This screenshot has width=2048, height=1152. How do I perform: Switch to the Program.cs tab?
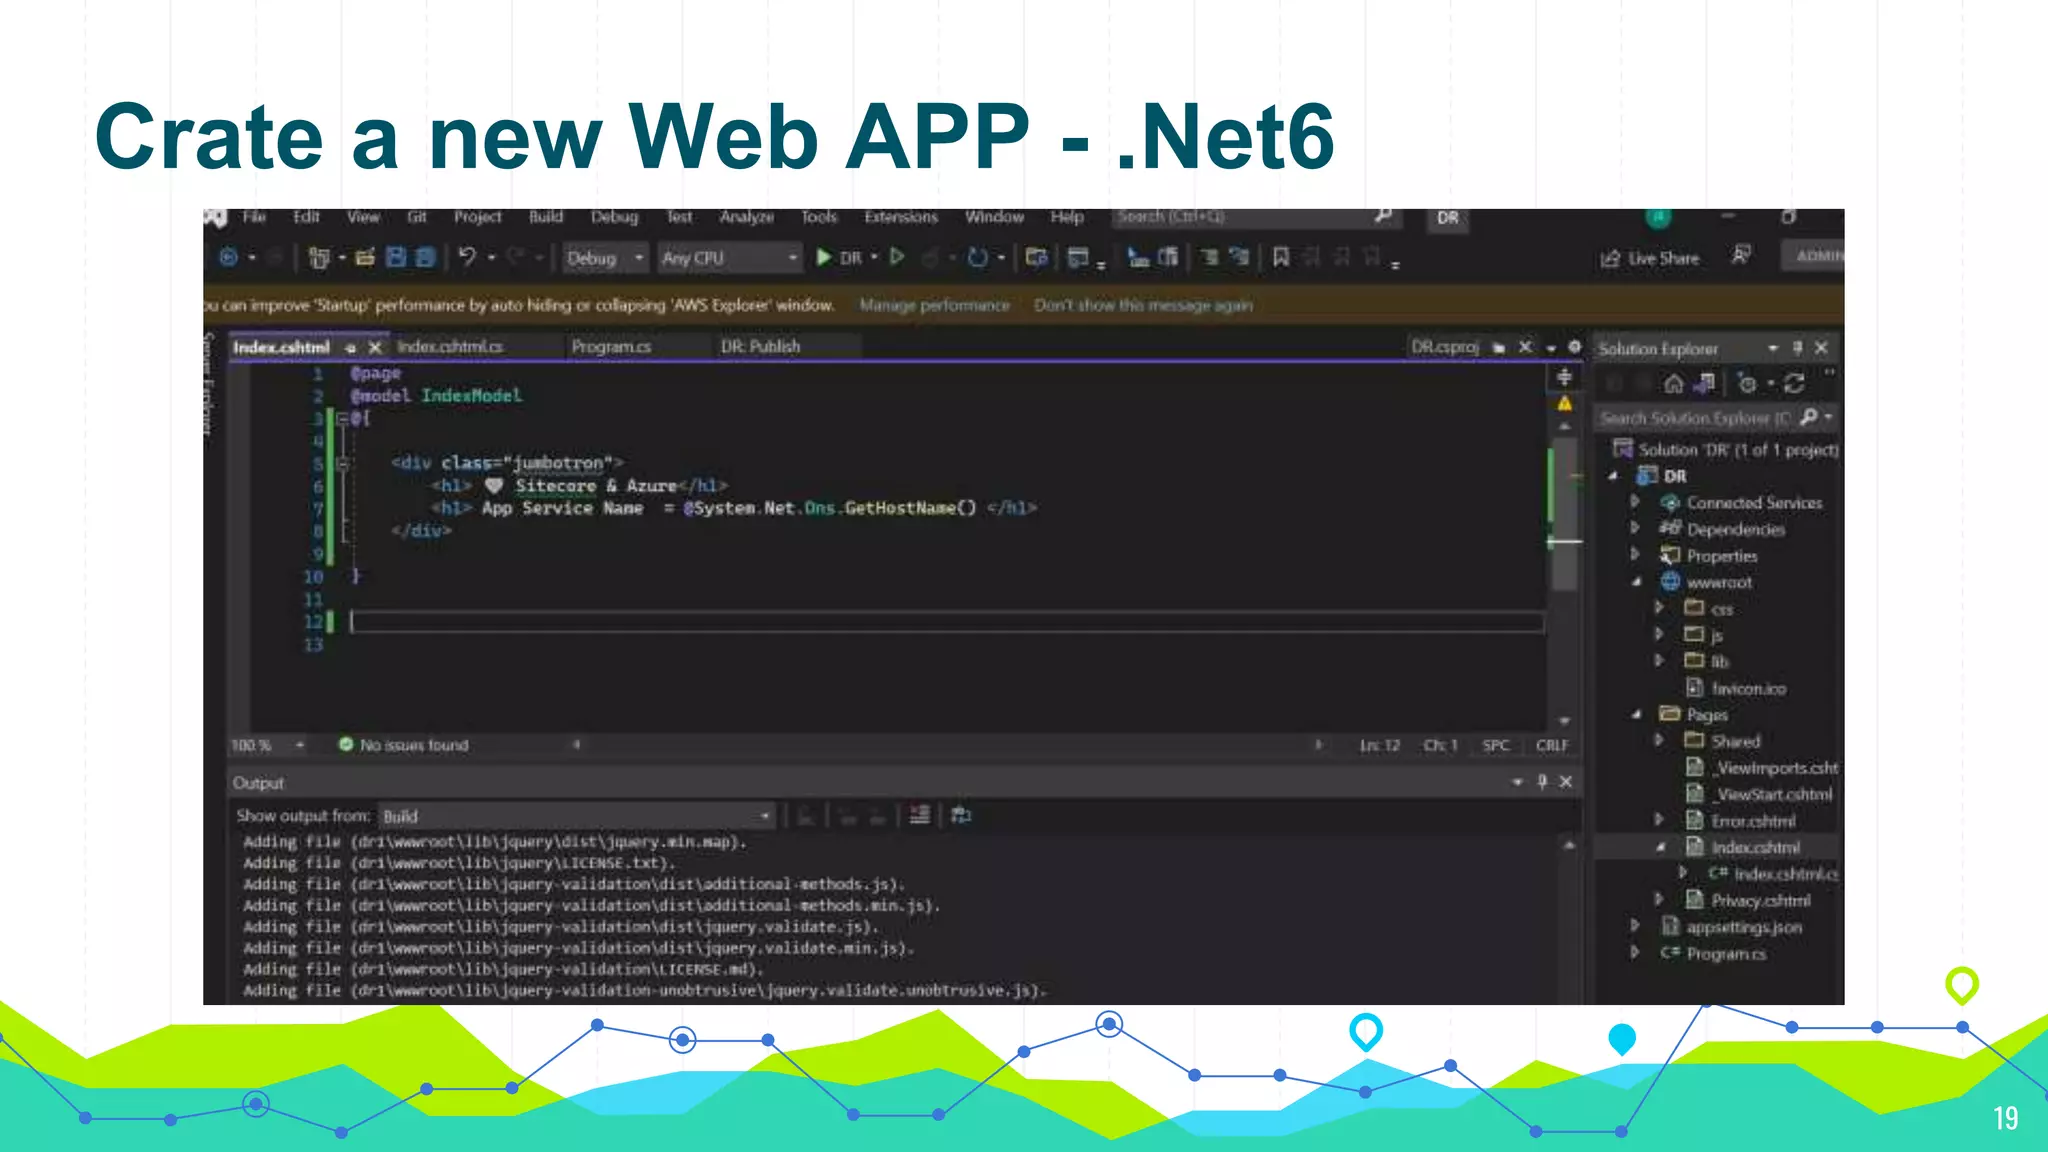(x=611, y=347)
